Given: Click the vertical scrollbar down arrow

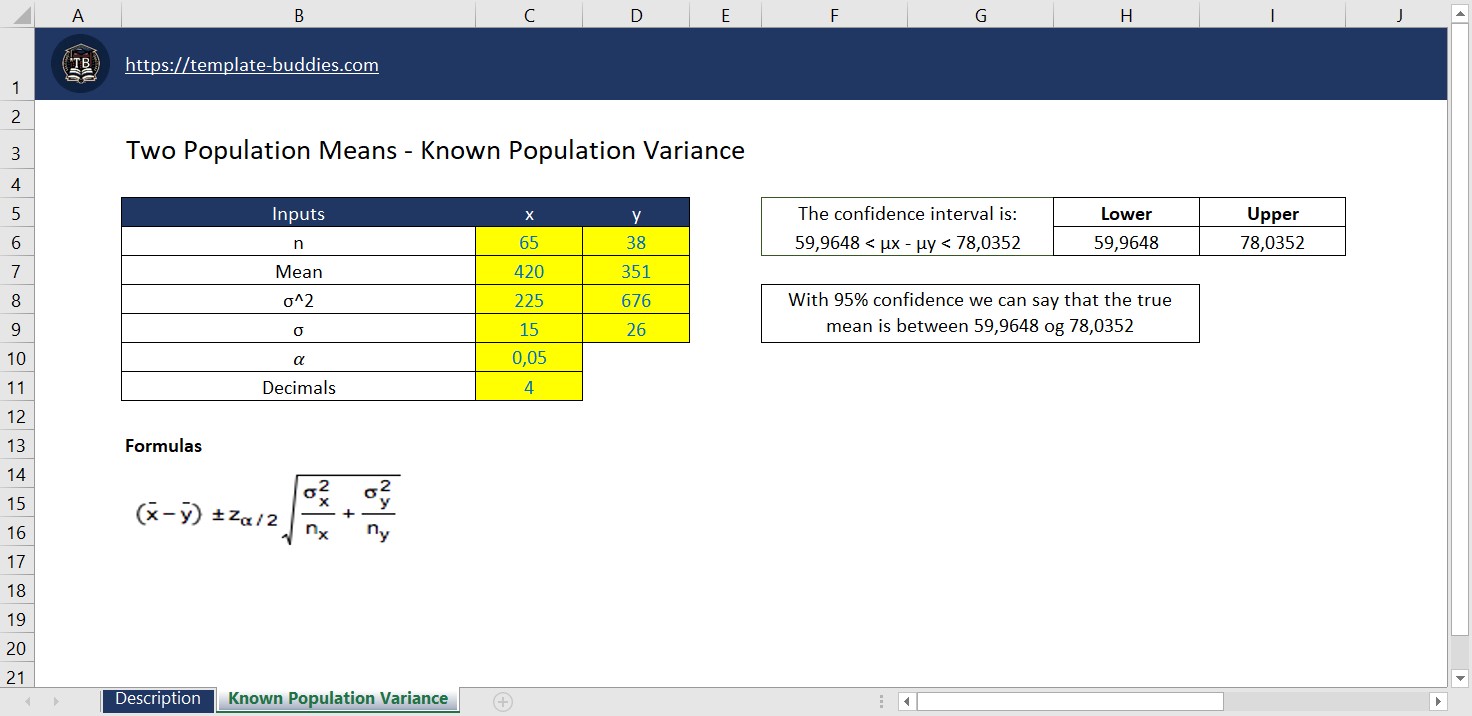Looking at the screenshot, I should point(1458,676).
